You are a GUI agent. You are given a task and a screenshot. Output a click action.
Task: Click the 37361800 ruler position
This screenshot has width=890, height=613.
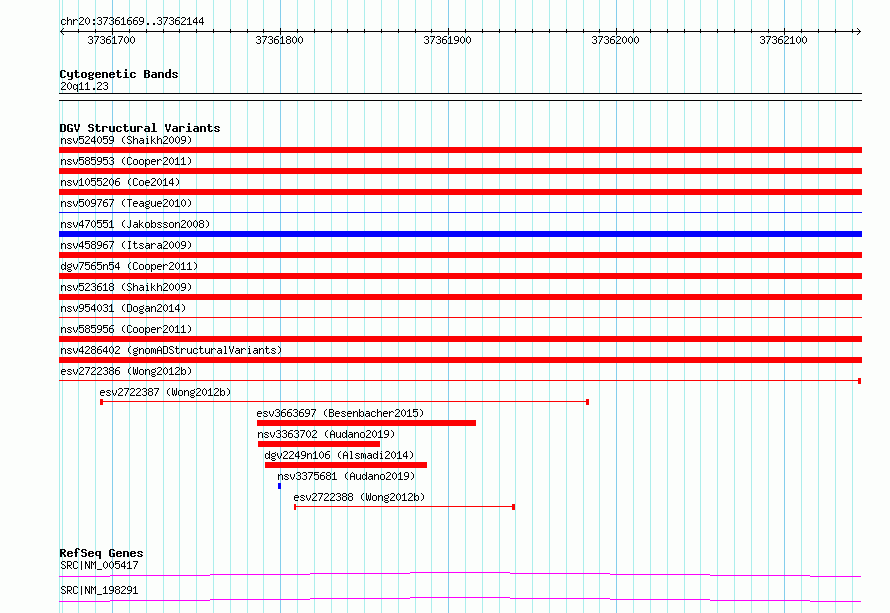(279, 40)
